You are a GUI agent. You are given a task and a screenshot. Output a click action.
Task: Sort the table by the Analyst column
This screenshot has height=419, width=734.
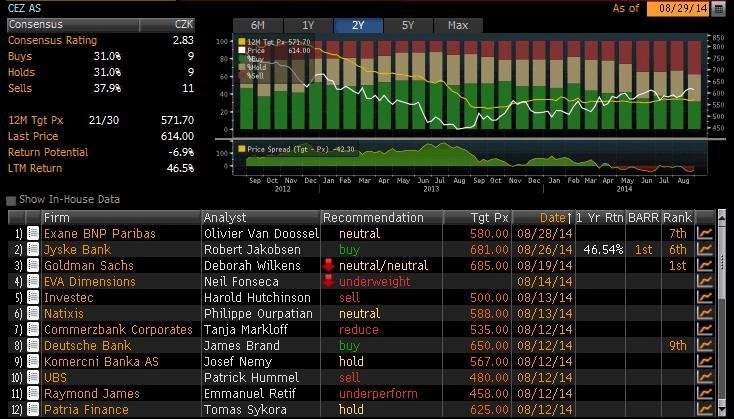[x=261, y=217]
